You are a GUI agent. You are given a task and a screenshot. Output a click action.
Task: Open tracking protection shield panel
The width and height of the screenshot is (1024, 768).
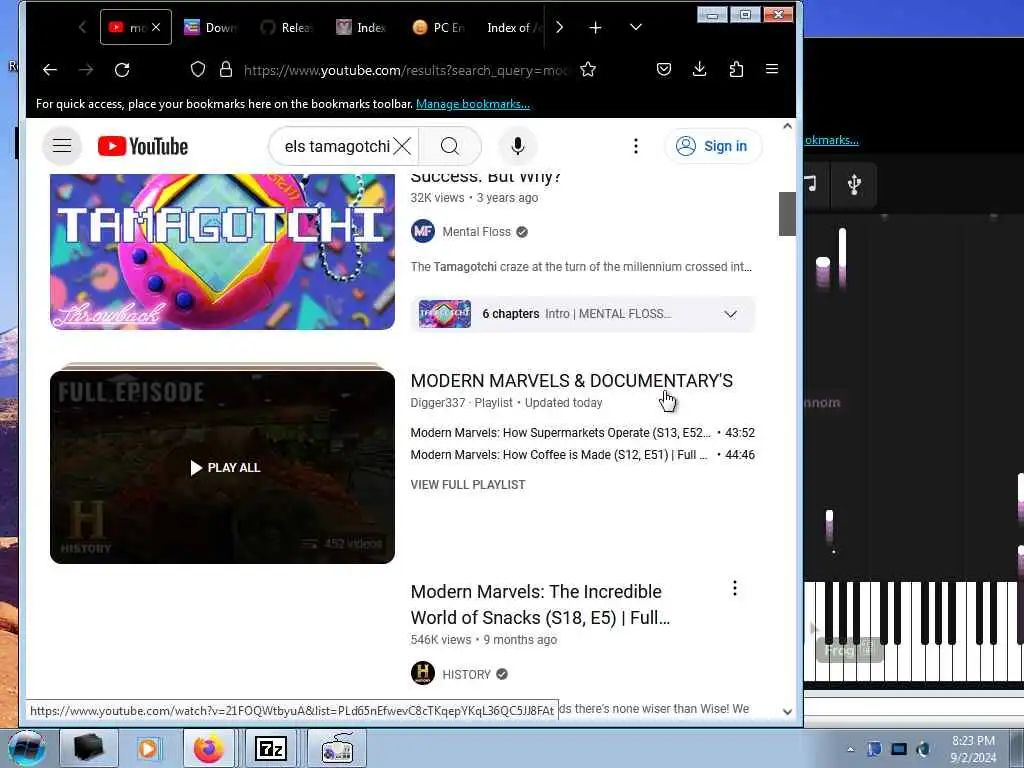click(197, 69)
